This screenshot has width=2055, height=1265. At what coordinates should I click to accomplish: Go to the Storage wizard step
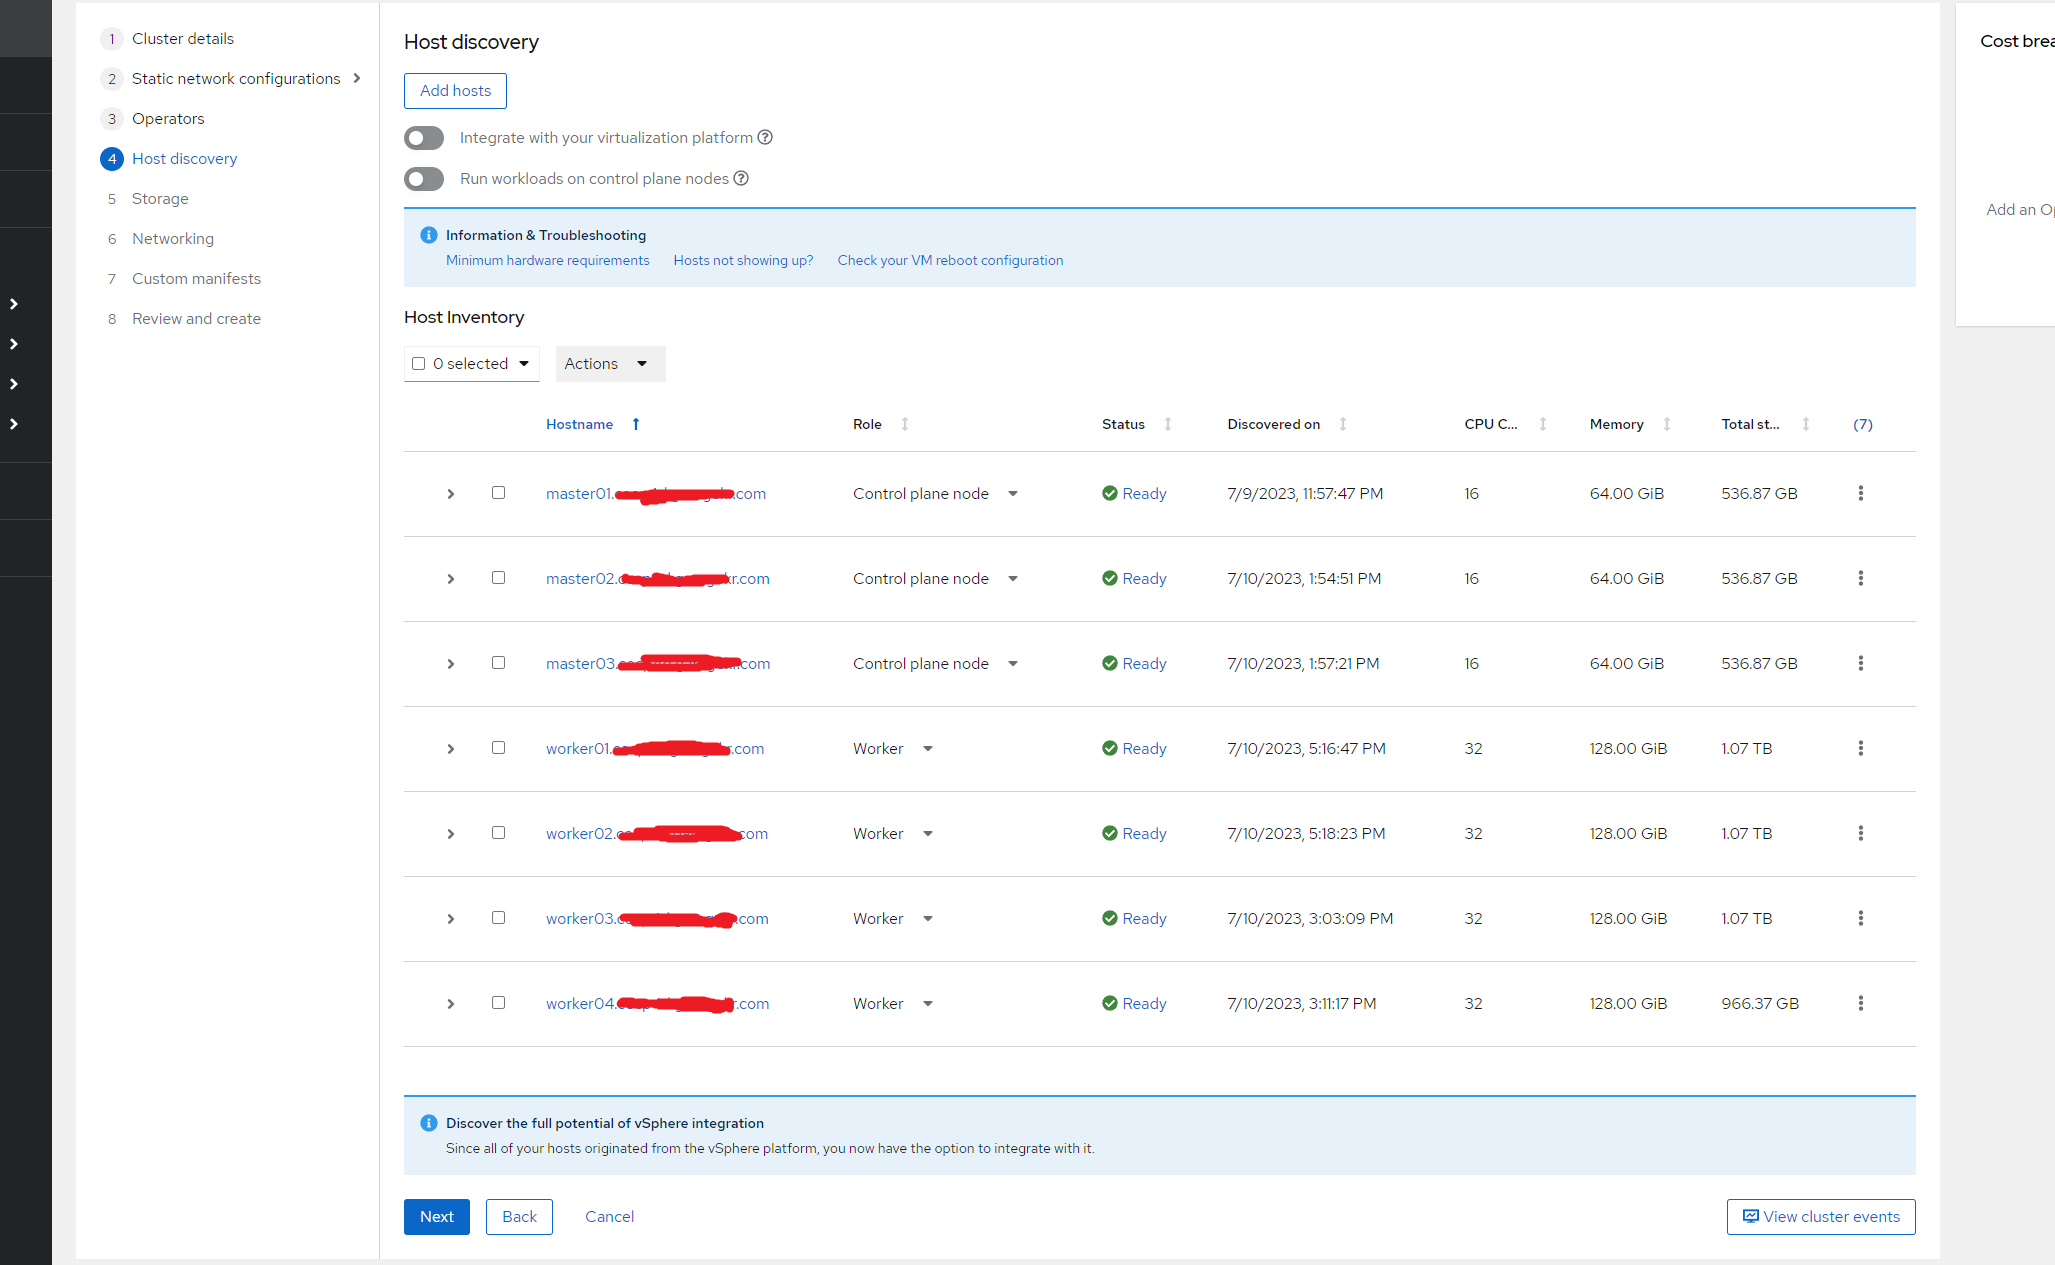160,199
